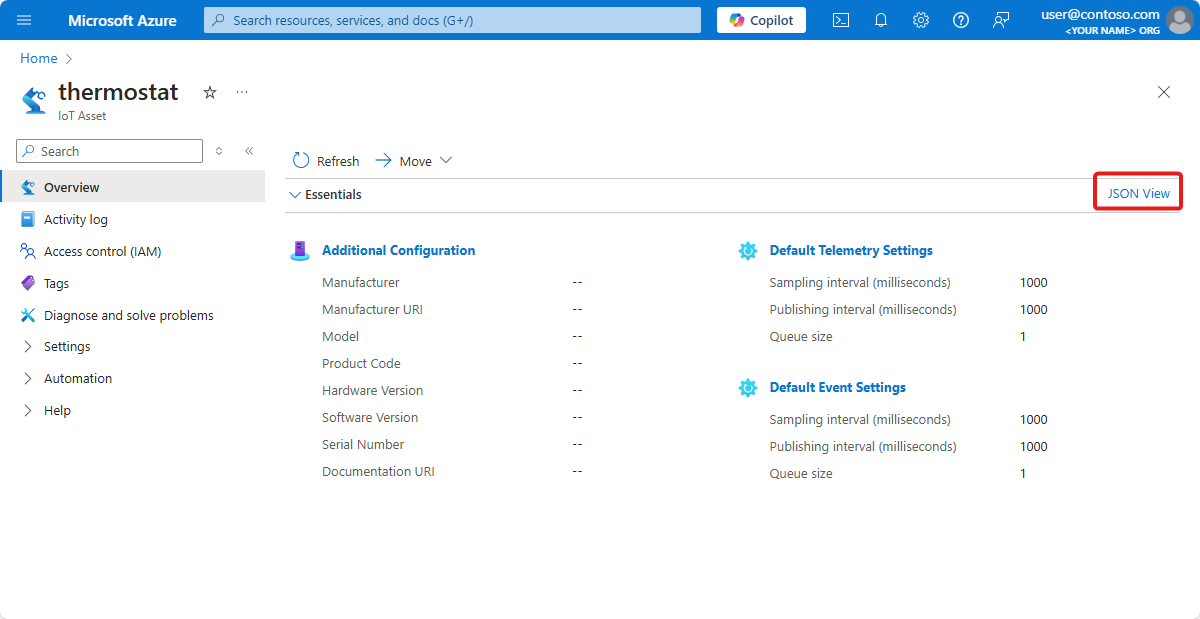Collapse the sidebar with the double chevron

[249, 151]
